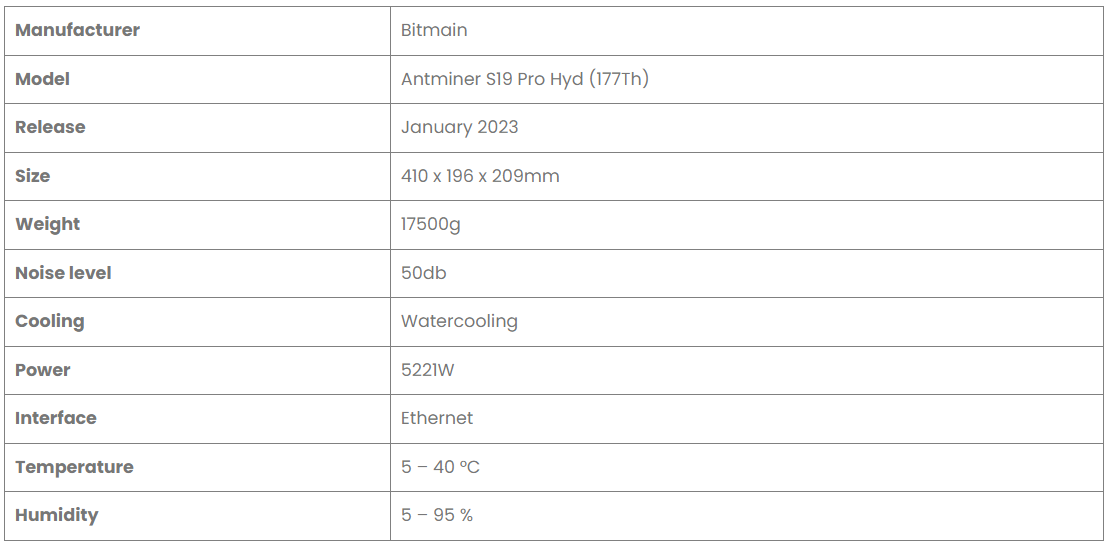Click the Release row label
The image size is (1109, 550).
tap(50, 127)
